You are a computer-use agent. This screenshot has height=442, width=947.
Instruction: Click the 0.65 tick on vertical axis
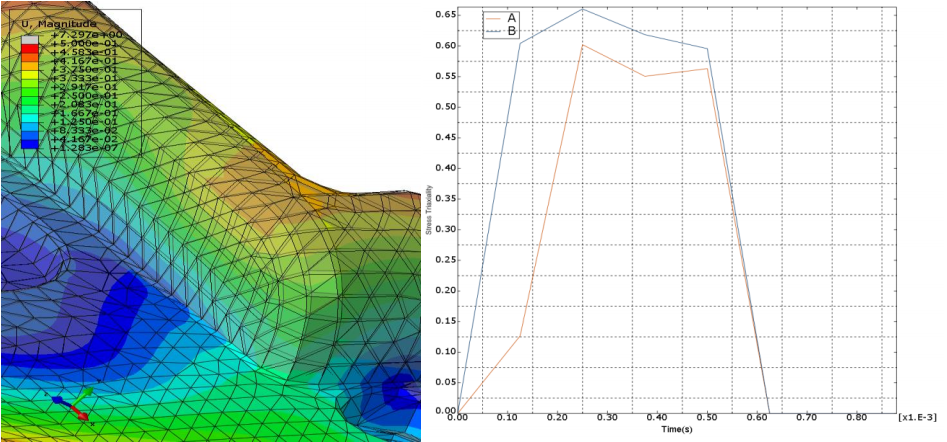[444, 14]
